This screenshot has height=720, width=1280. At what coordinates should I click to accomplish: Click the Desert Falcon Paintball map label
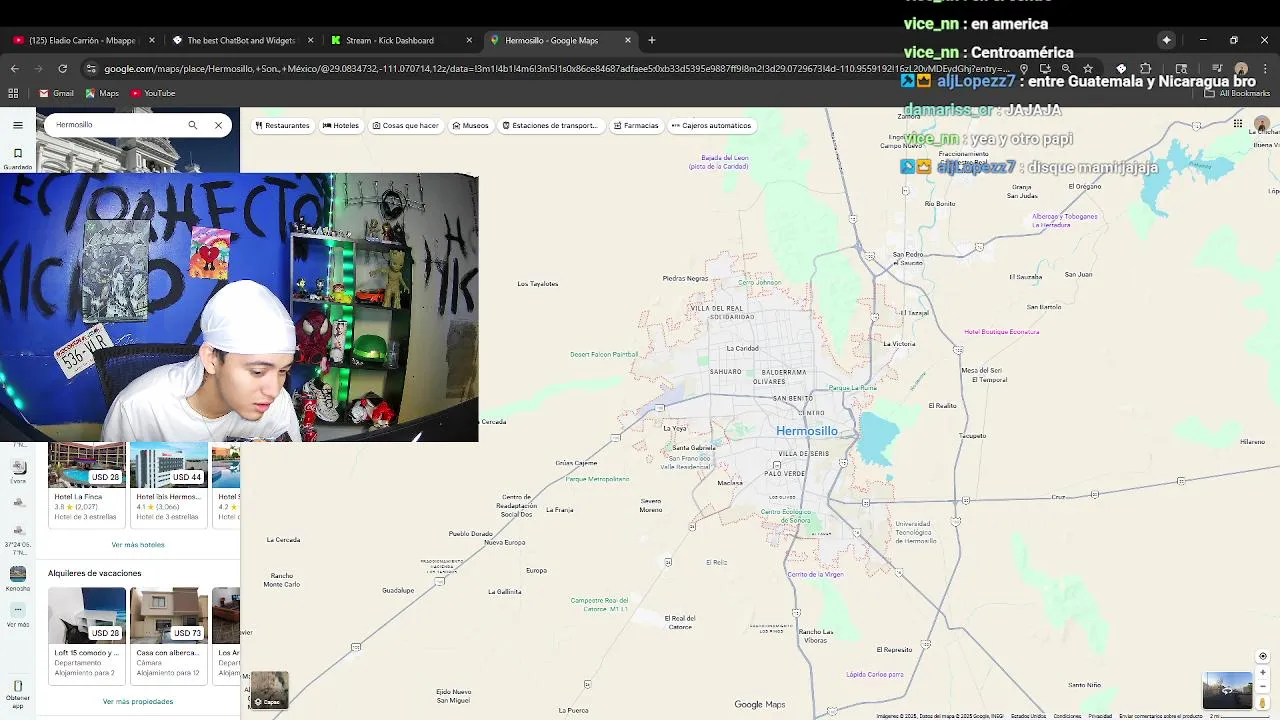[x=604, y=354]
